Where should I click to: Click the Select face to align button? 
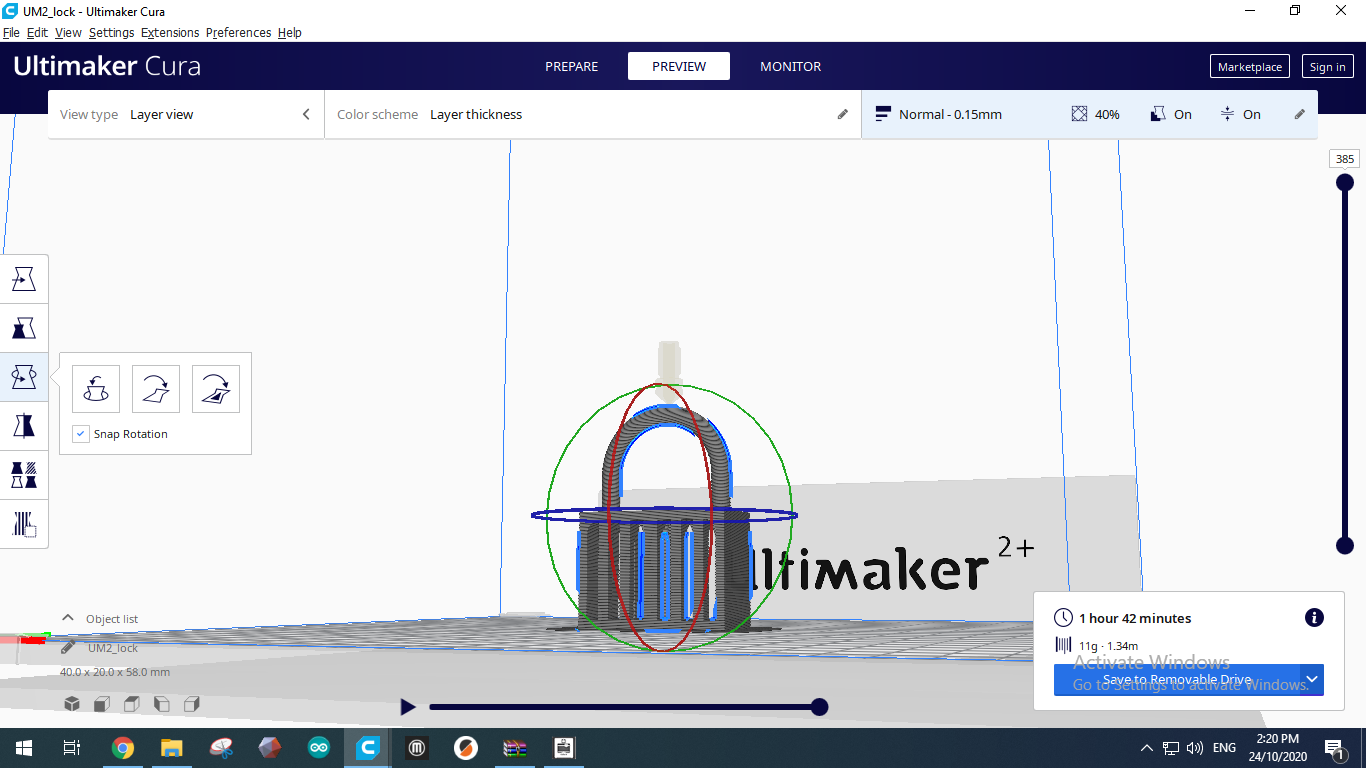click(x=216, y=389)
